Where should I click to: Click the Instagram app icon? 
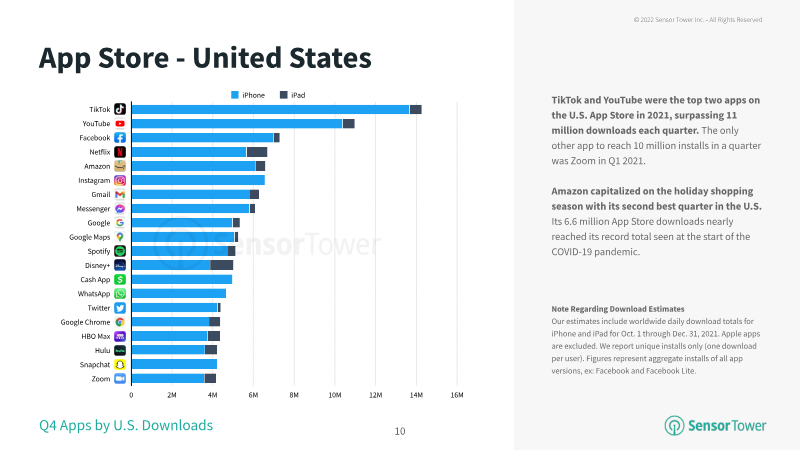(x=120, y=180)
